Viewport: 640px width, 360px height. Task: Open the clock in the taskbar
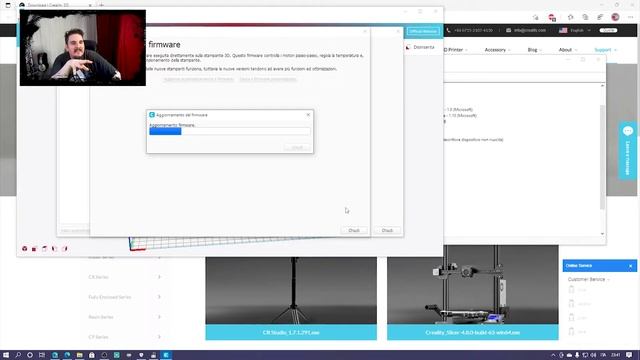point(616,355)
